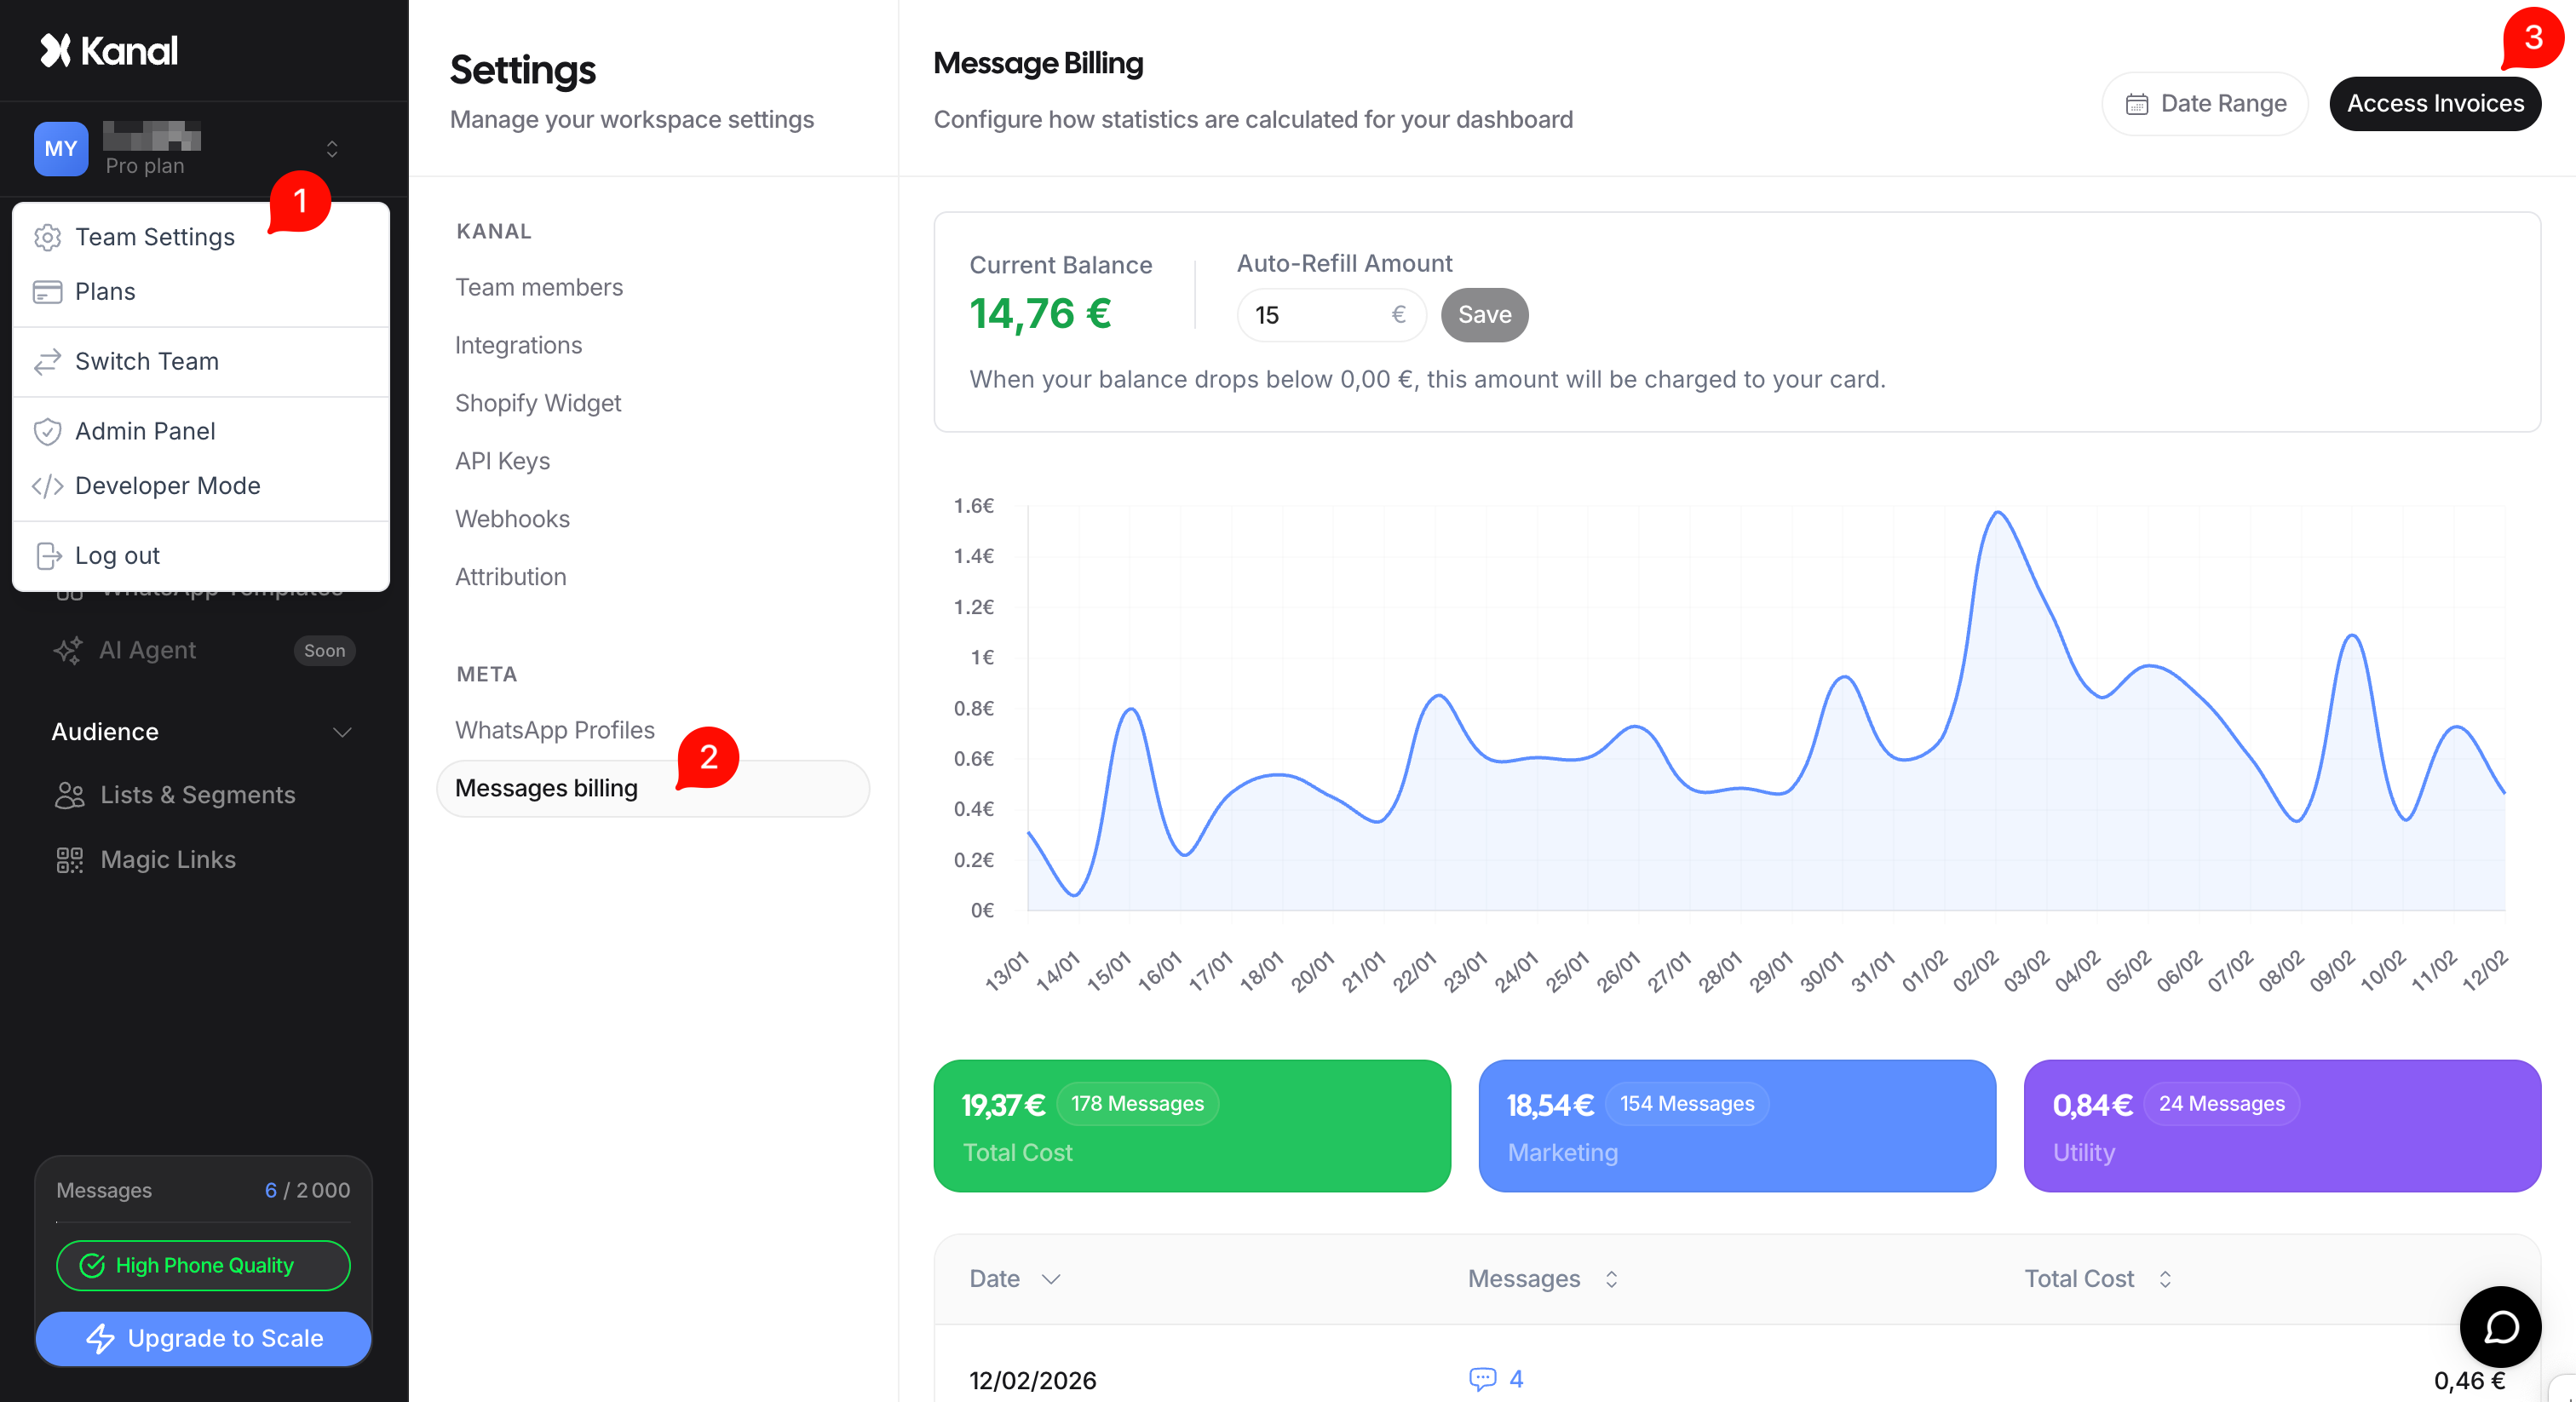Image resolution: width=2576 pixels, height=1402 pixels.
Task: Select Switch Team from the menu
Action: coord(146,361)
